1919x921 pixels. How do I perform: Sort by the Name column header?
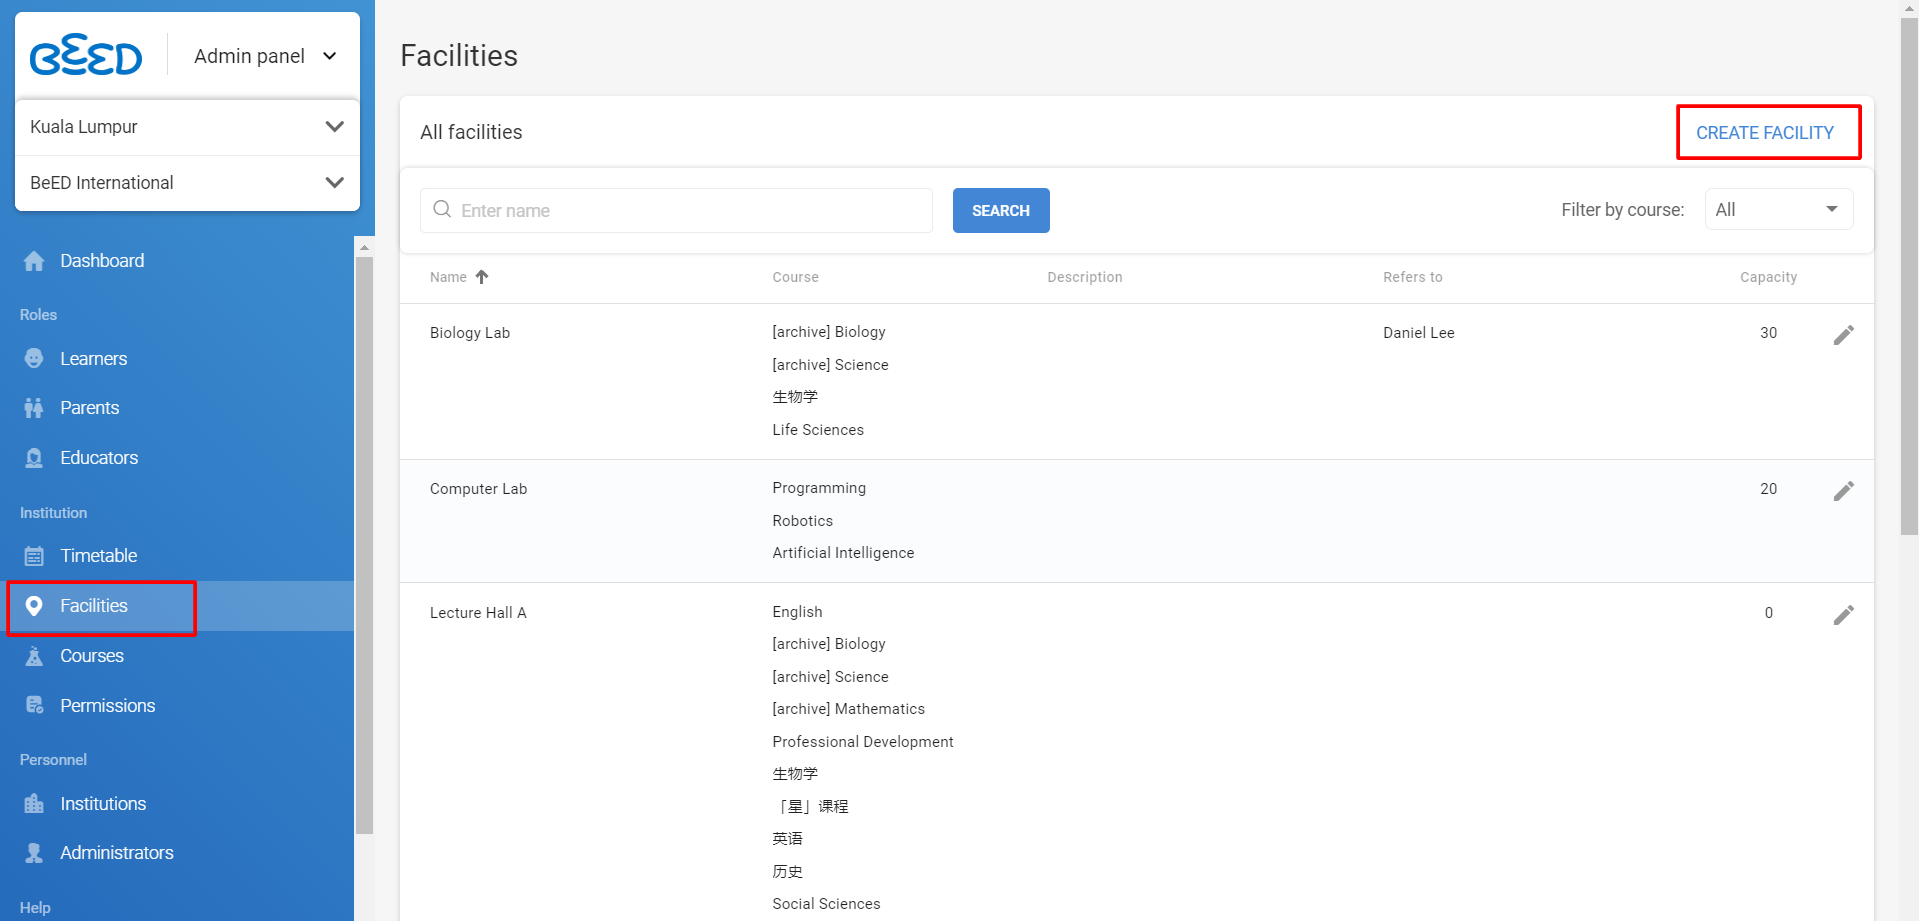(x=448, y=277)
